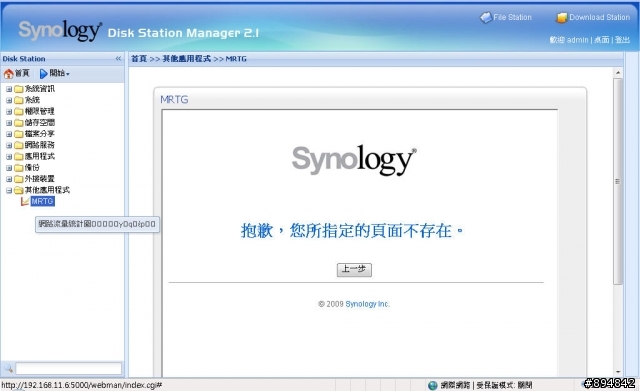Click the content scrollbar up arrow

(618, 73)
